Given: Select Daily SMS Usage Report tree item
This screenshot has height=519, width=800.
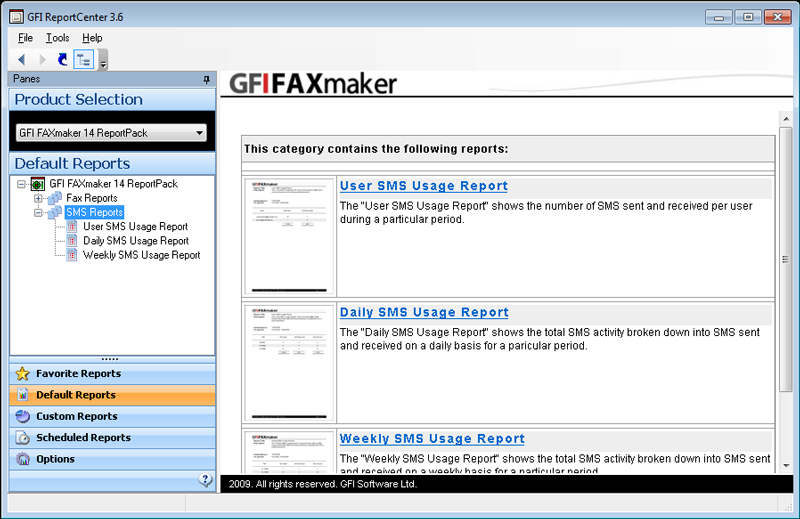Looking at the screenshot, I should (x=136, y=241).
